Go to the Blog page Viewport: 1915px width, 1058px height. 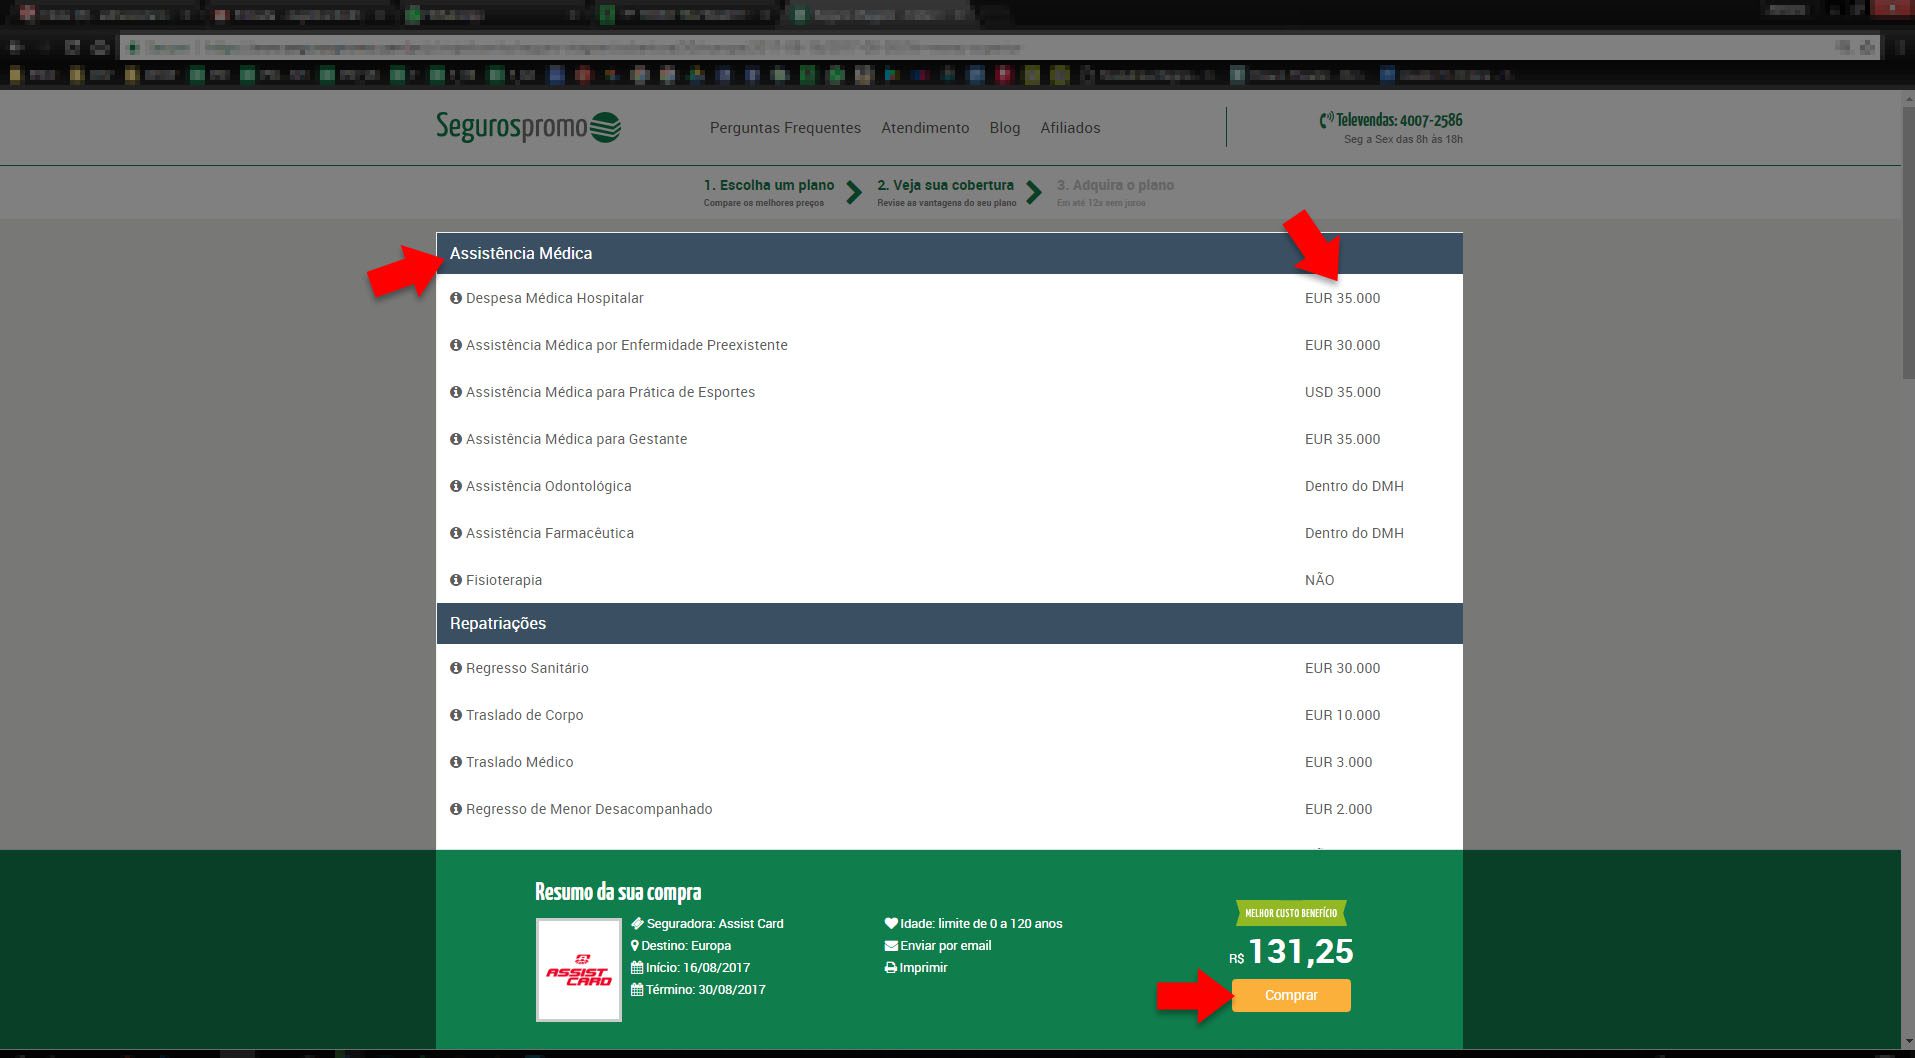1005,128
